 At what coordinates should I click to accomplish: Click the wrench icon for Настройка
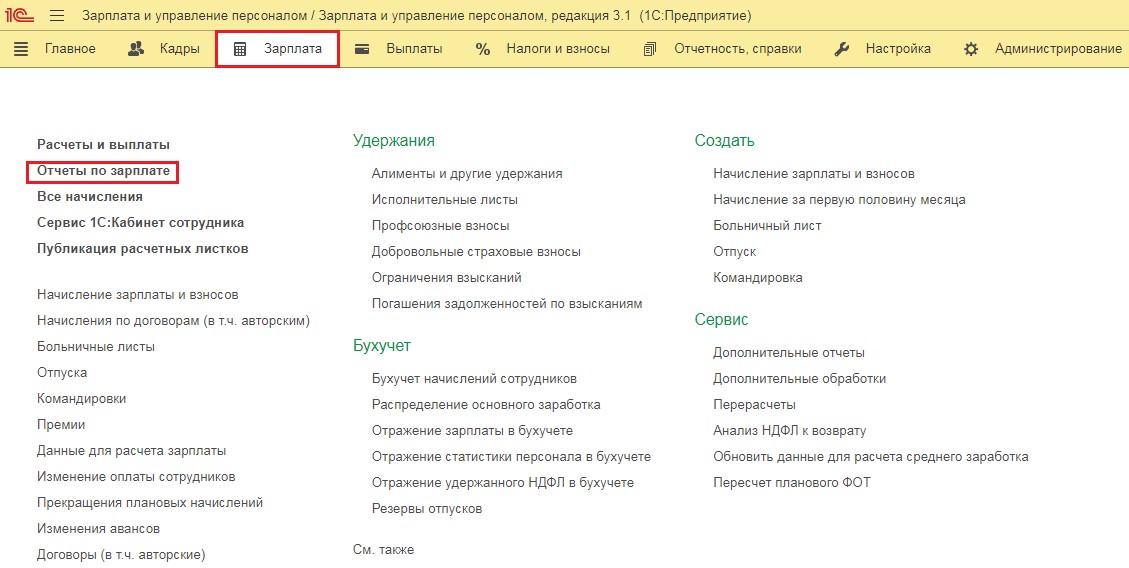841,49
